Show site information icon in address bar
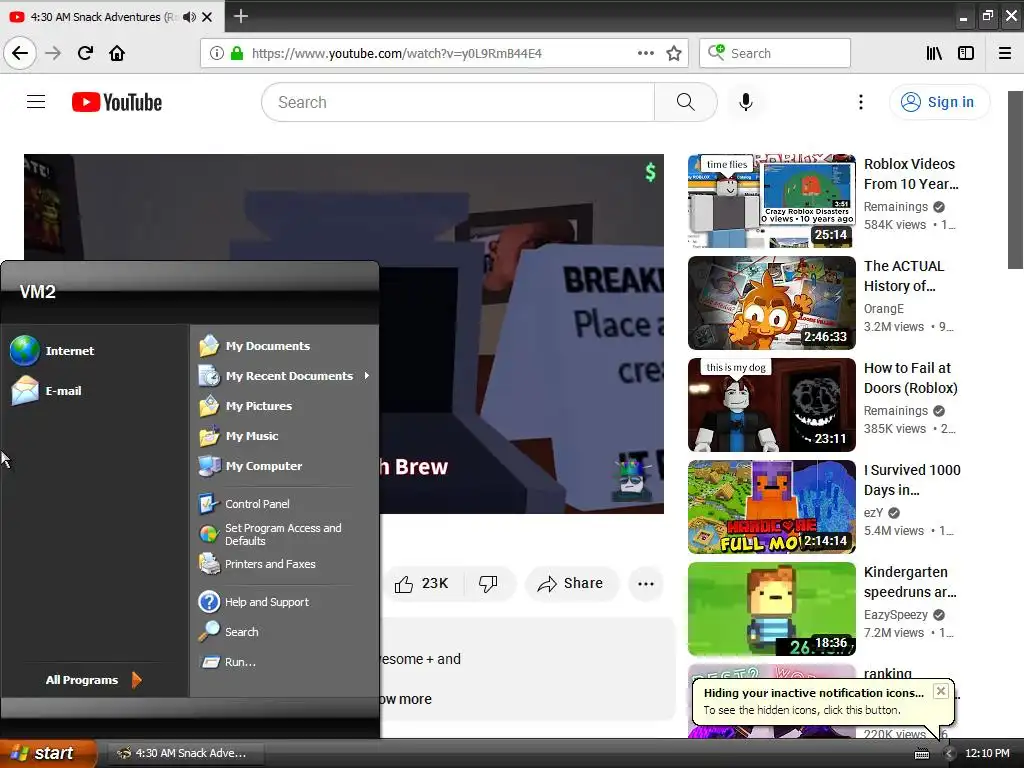The image size is (1024, 768). 216,53
